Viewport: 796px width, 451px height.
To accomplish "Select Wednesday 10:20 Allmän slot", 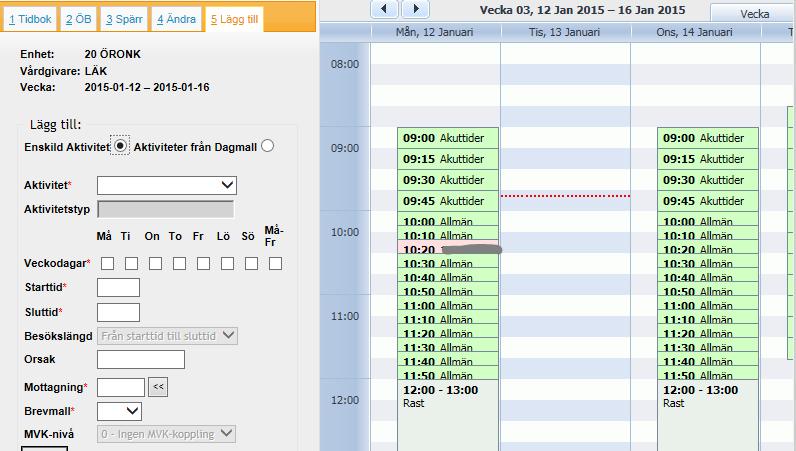I will click(x=708, y=247).
